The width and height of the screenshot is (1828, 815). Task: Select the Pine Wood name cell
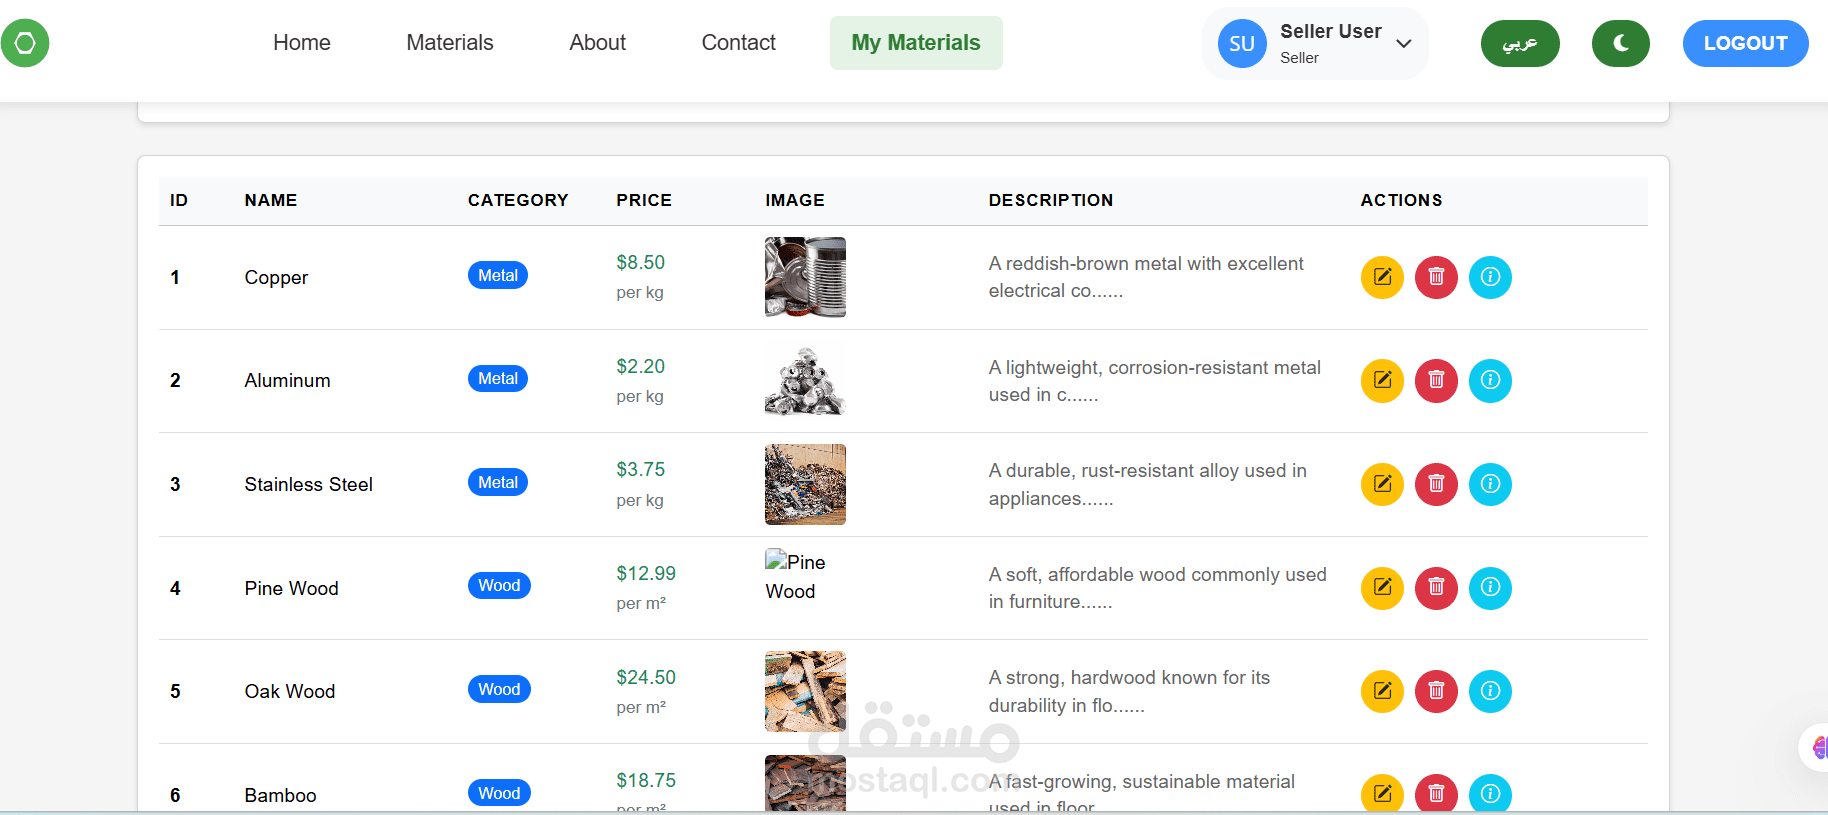(291, 588)
